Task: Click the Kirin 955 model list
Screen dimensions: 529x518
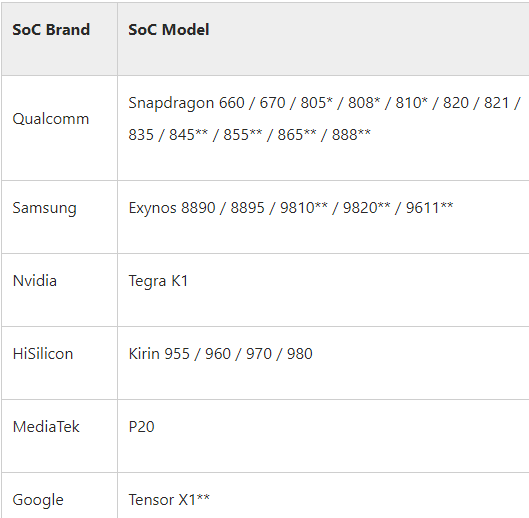Action: [220, 354]
